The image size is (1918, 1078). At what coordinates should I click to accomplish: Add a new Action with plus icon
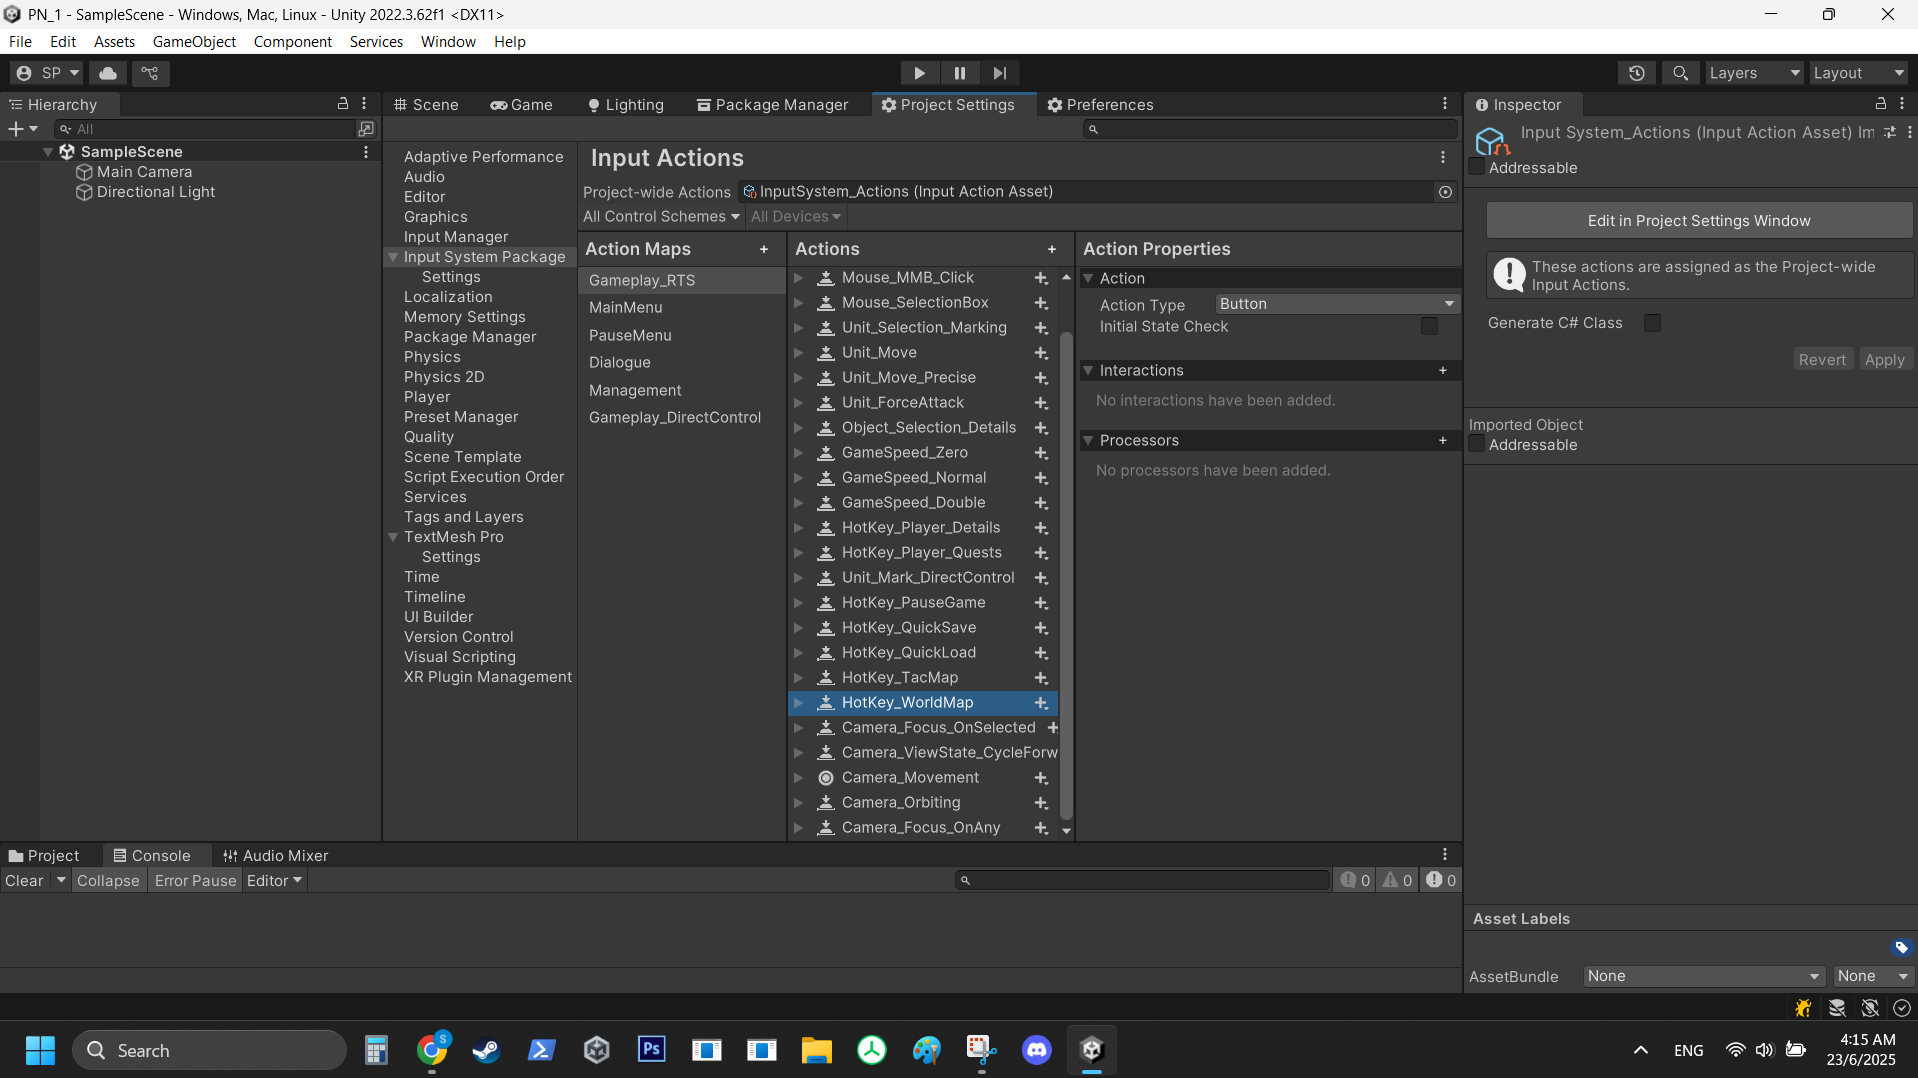1052,249
